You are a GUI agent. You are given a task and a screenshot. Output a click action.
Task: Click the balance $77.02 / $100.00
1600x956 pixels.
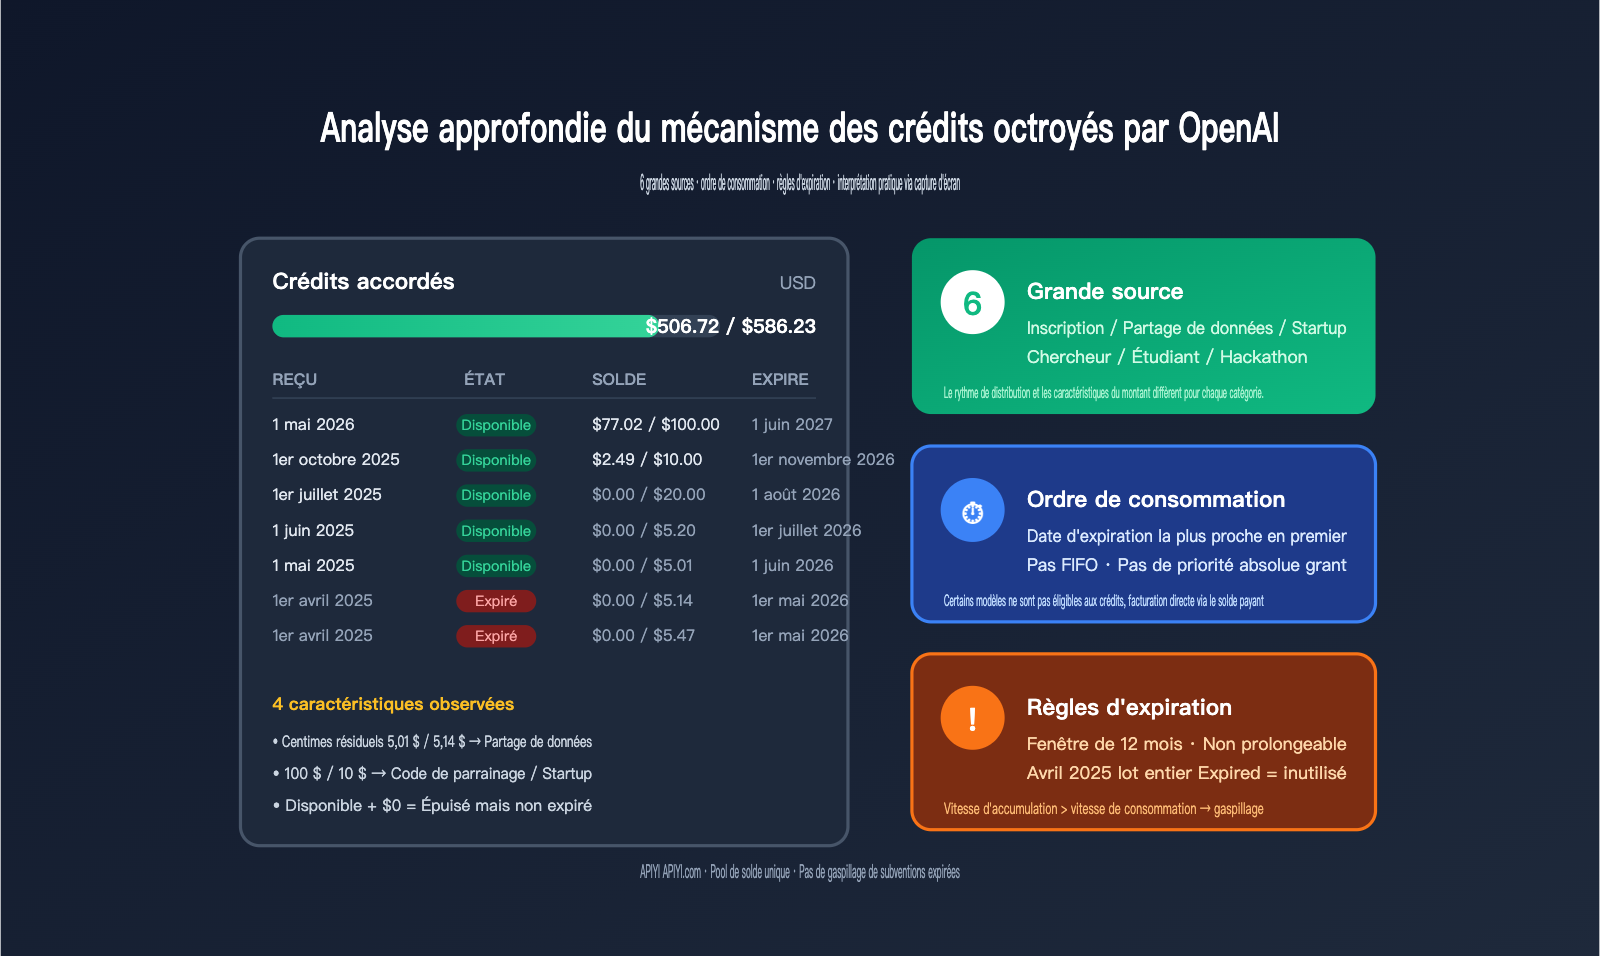(656, 424)
